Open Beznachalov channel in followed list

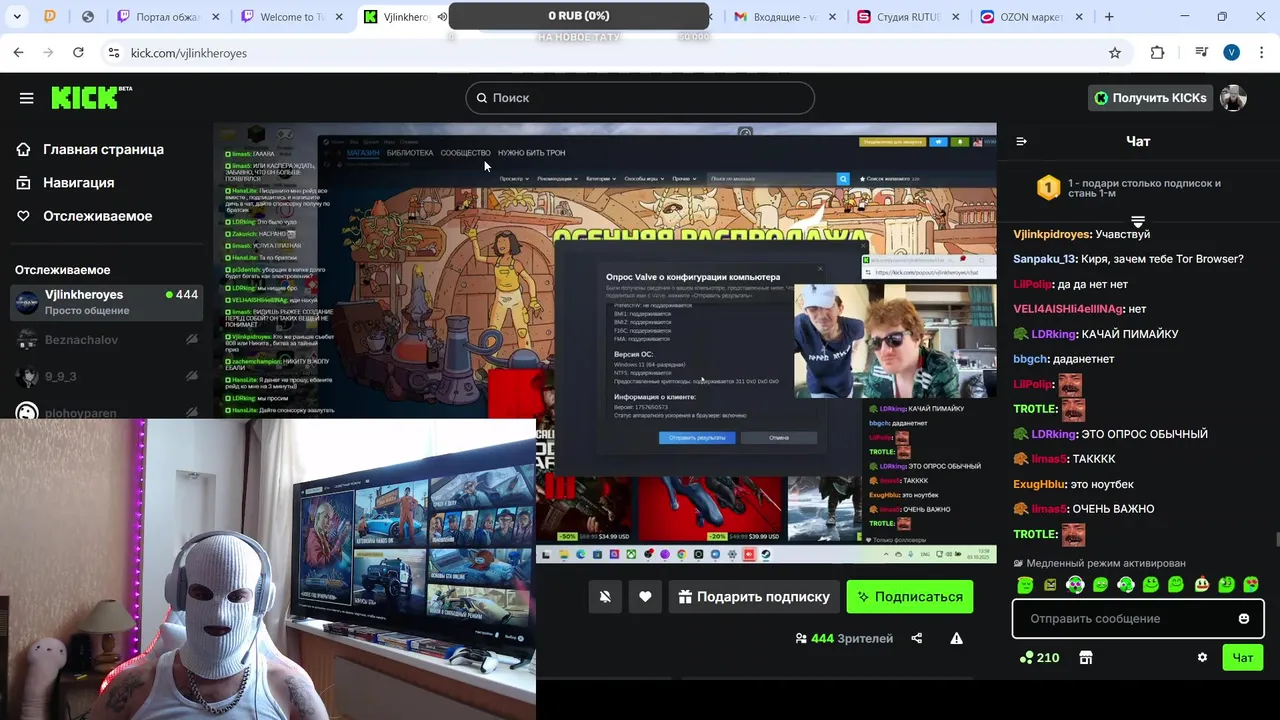point(106,340)
